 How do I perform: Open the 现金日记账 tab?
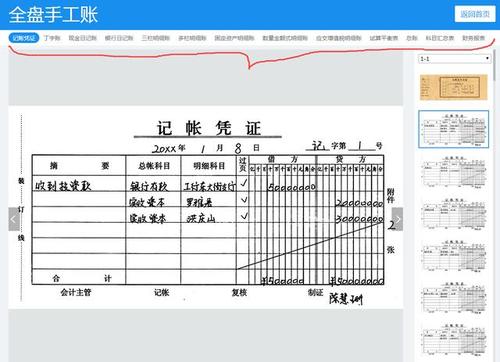click(x=83, y=38)
